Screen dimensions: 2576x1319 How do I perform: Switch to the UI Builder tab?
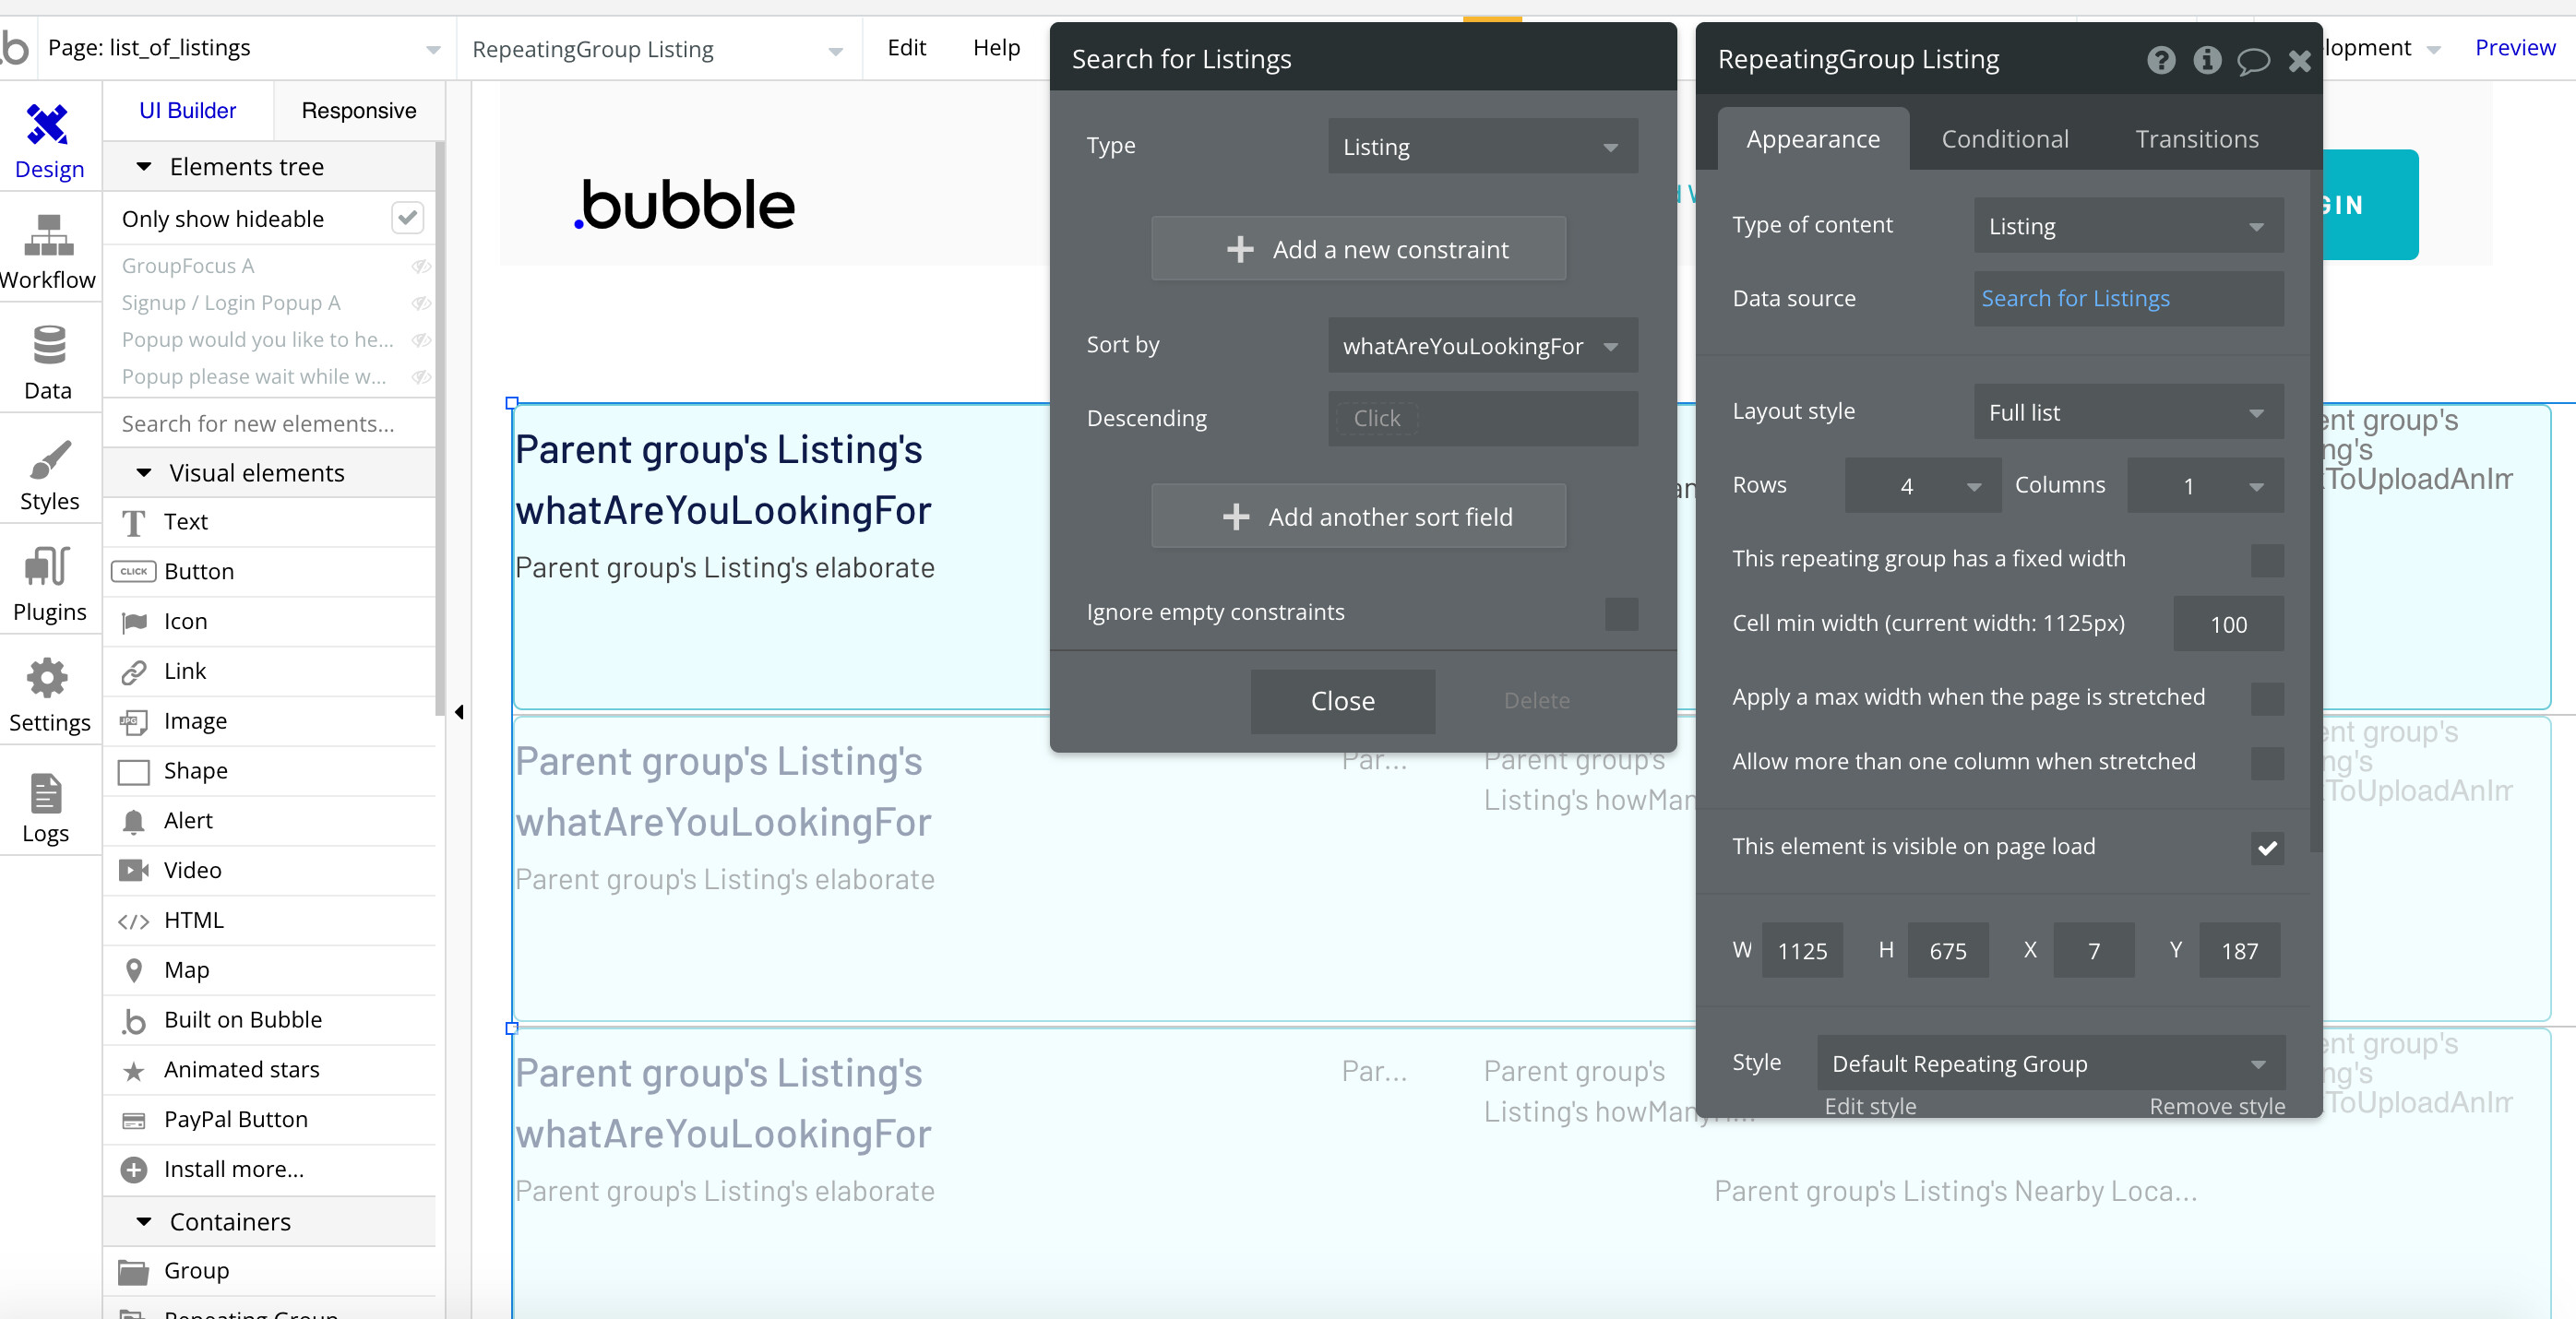point(188,111)
